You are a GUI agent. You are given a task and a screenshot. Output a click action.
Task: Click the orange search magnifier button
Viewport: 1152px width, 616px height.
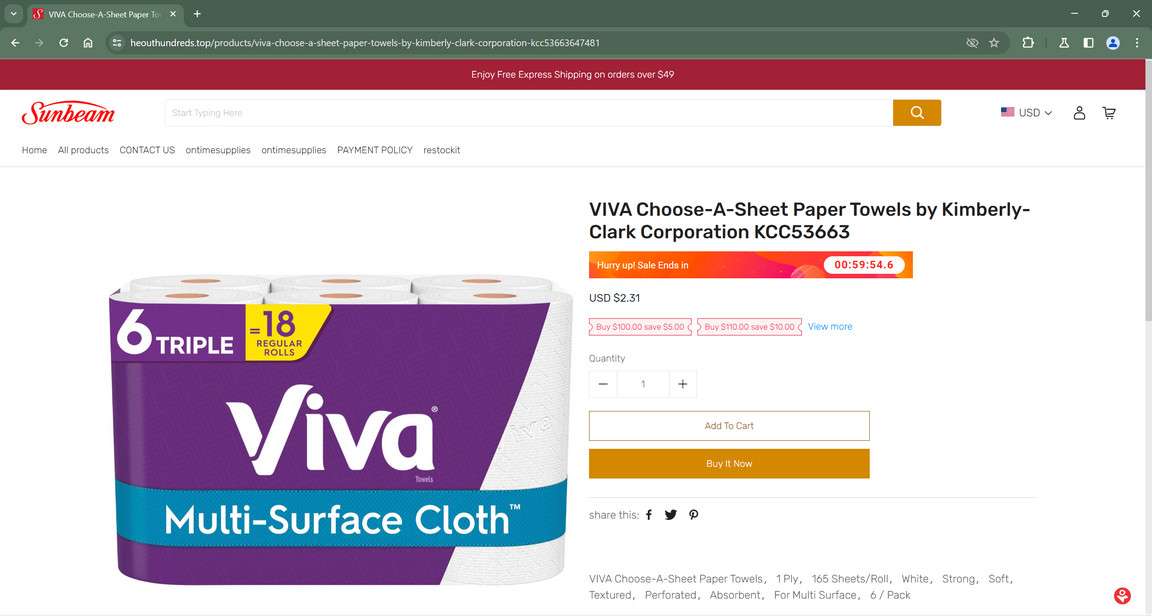[x=916, y=112]
